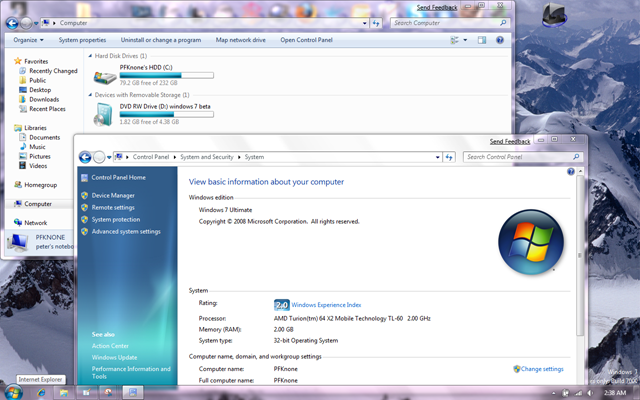
Task: Show the preview pane in Computer window
Action: 482,40
